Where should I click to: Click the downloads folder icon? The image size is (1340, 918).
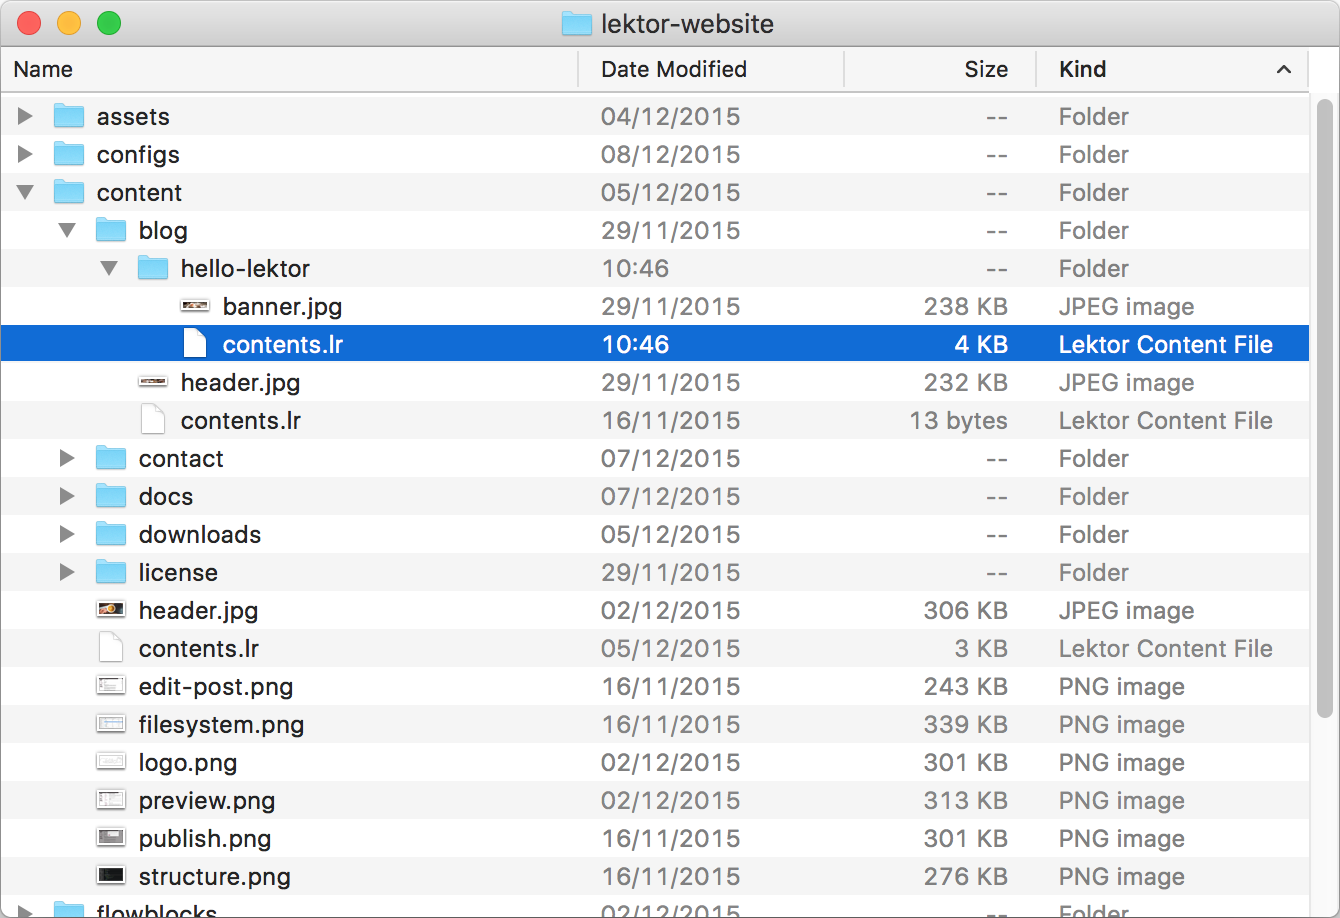point(111,534)
